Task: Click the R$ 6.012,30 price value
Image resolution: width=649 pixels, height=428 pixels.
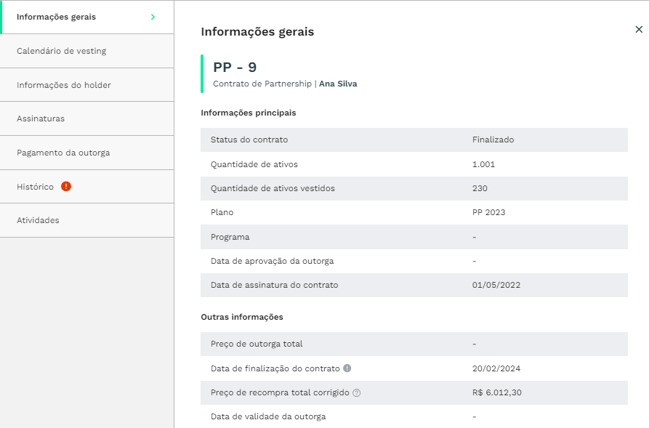Action: pos(497,392)
